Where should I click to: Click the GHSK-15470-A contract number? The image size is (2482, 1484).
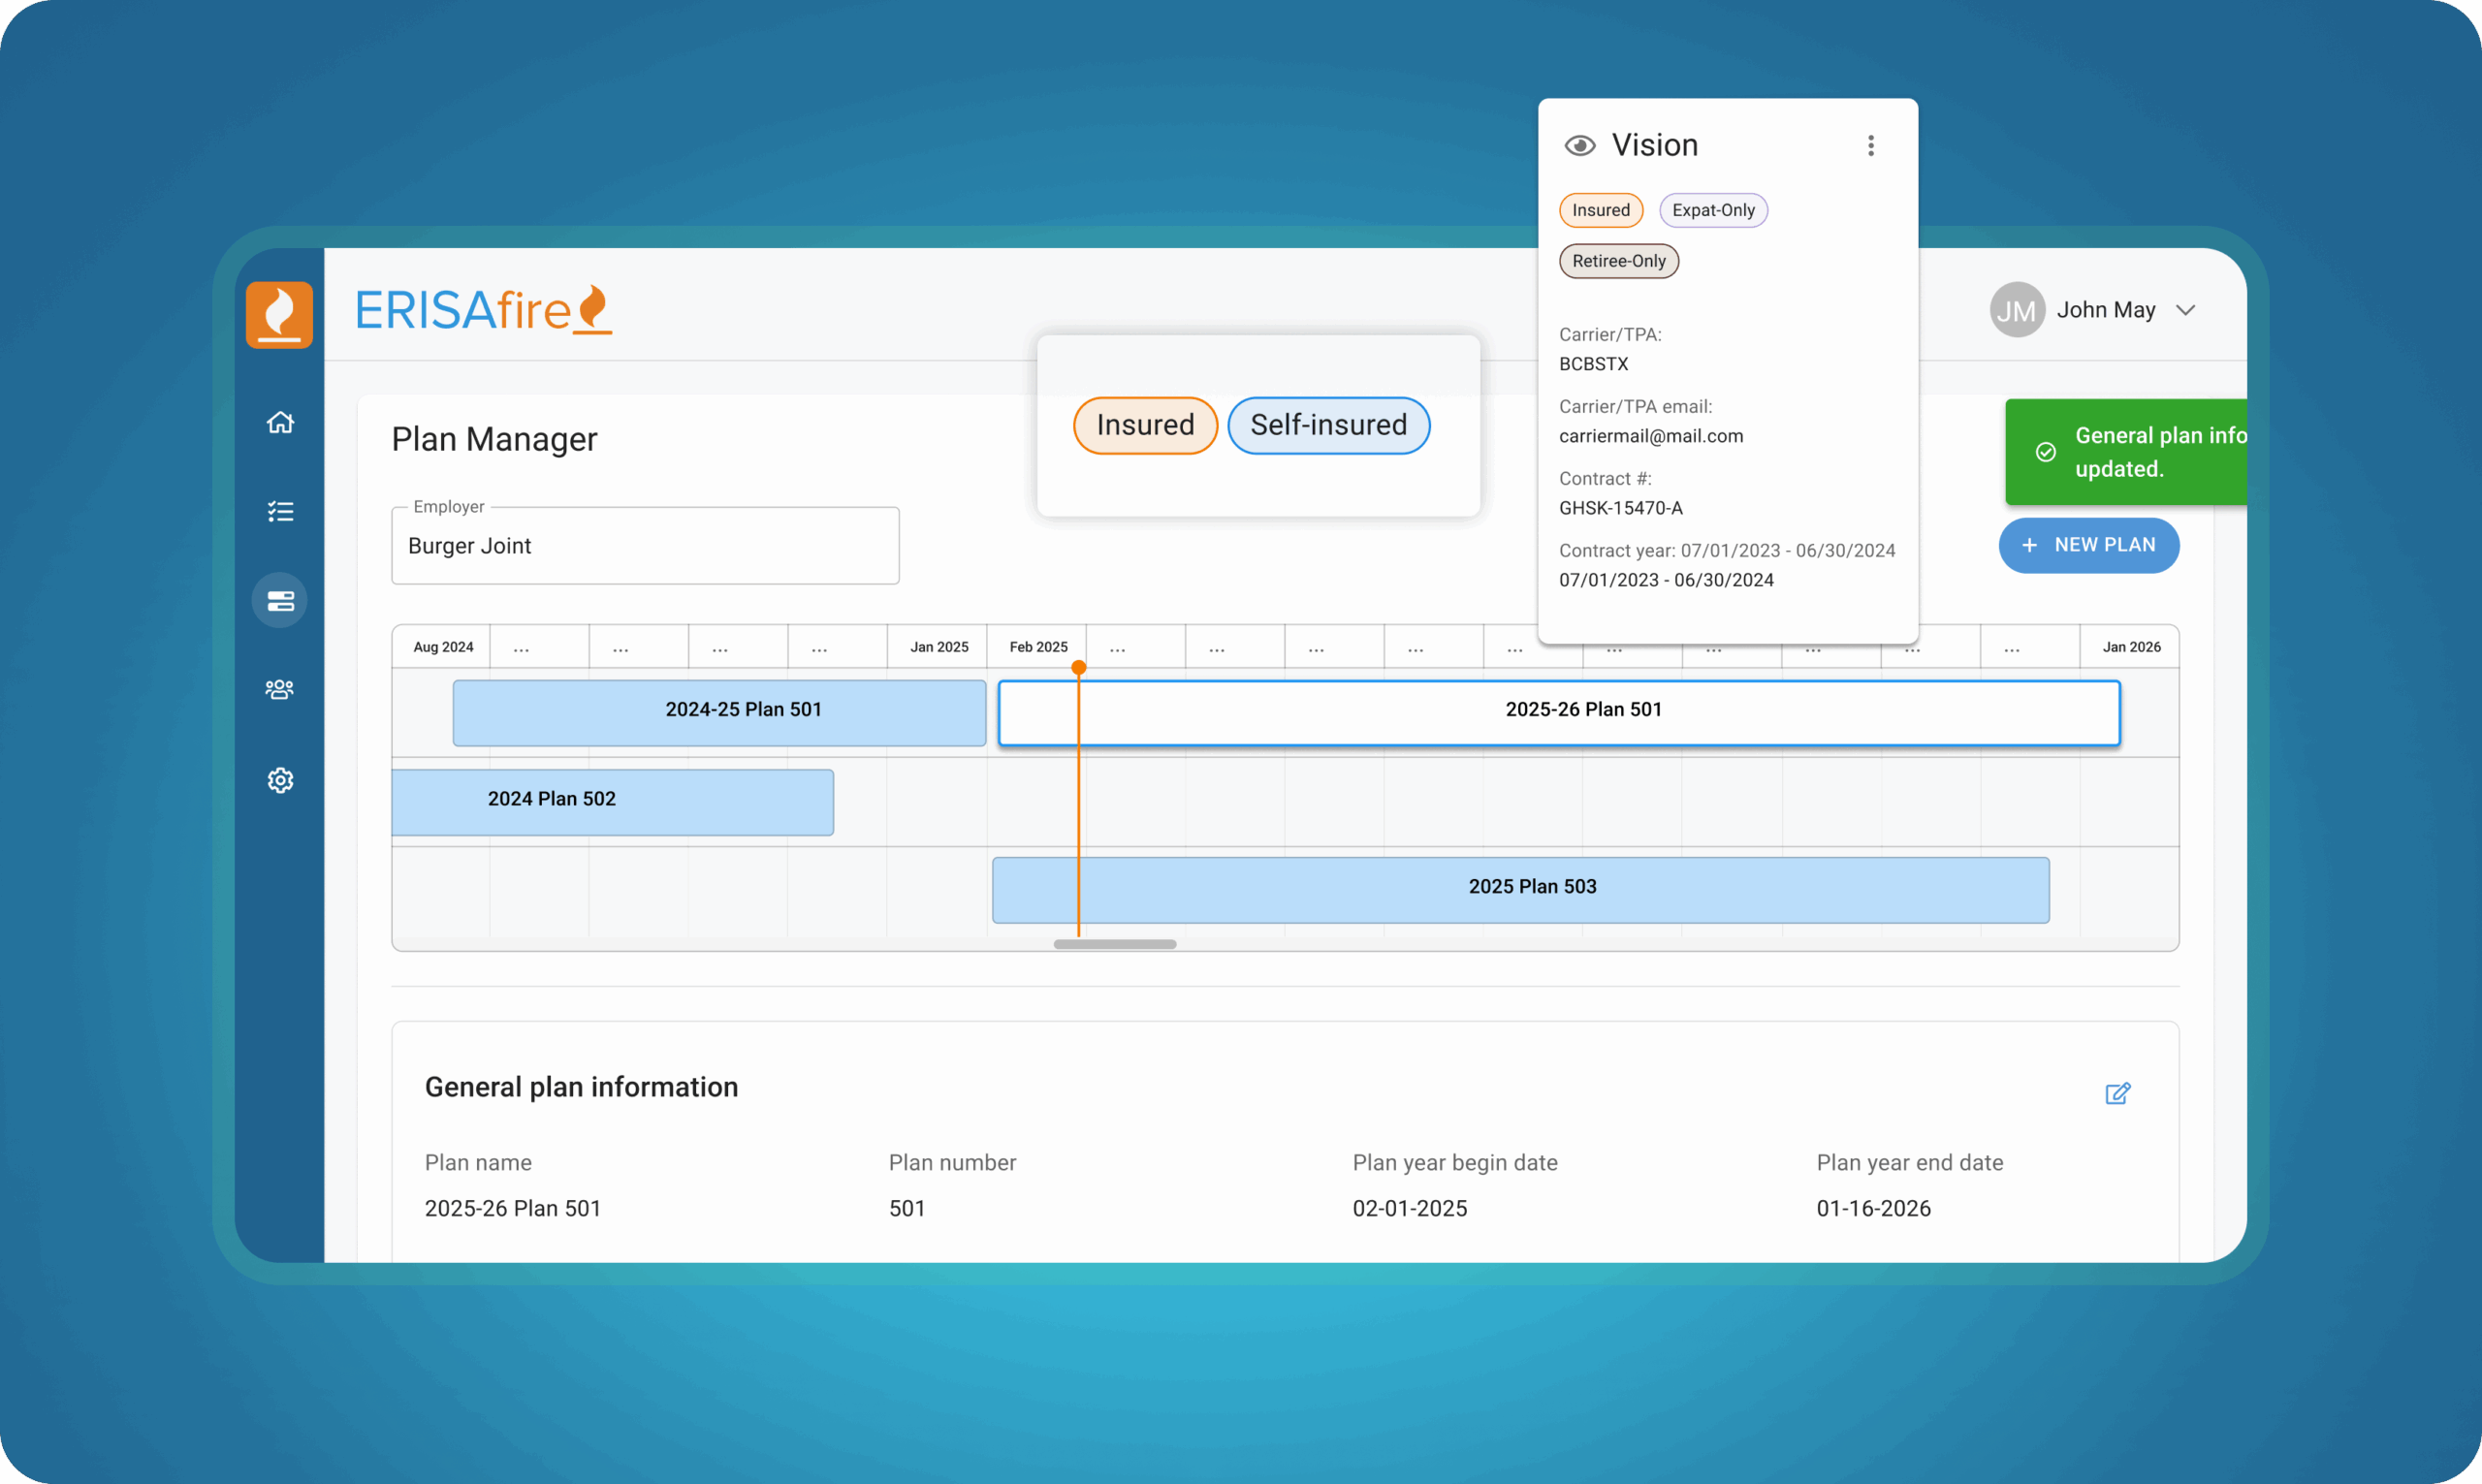pos(1621,508)
